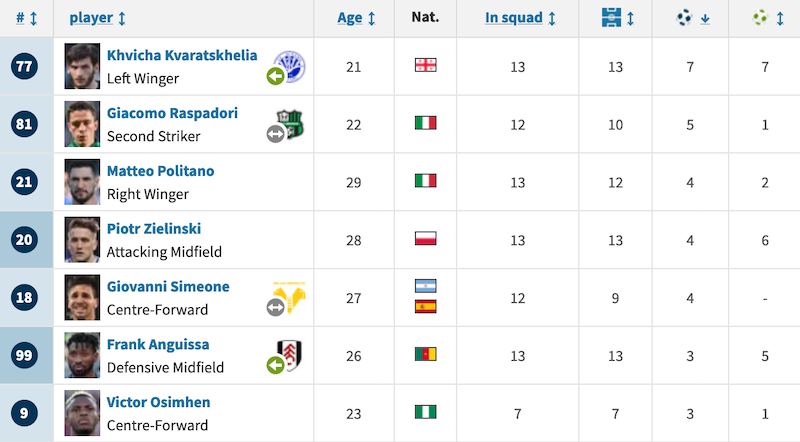Sort by In squad column
The height and width of the screenshot is (442, 800).
coord(520,18)
